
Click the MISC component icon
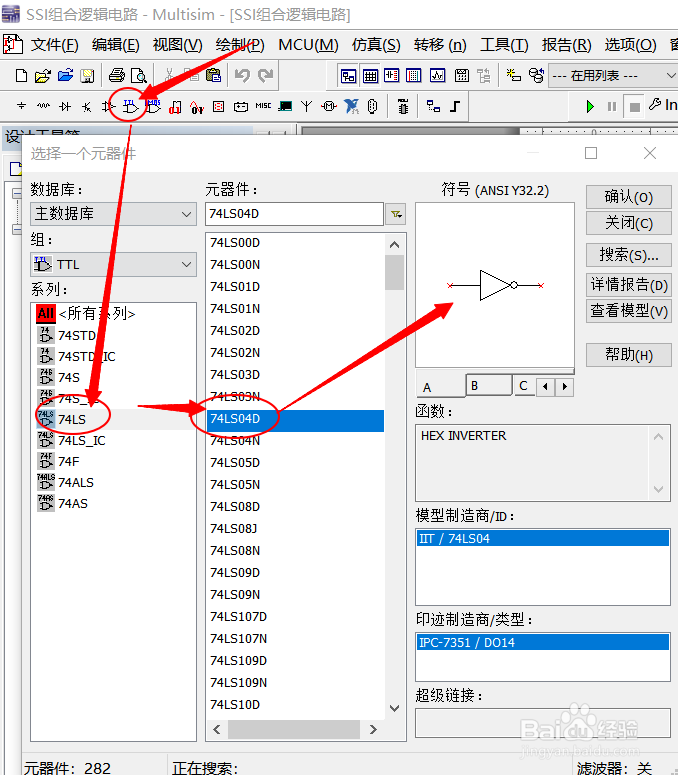tap(263, 106)
